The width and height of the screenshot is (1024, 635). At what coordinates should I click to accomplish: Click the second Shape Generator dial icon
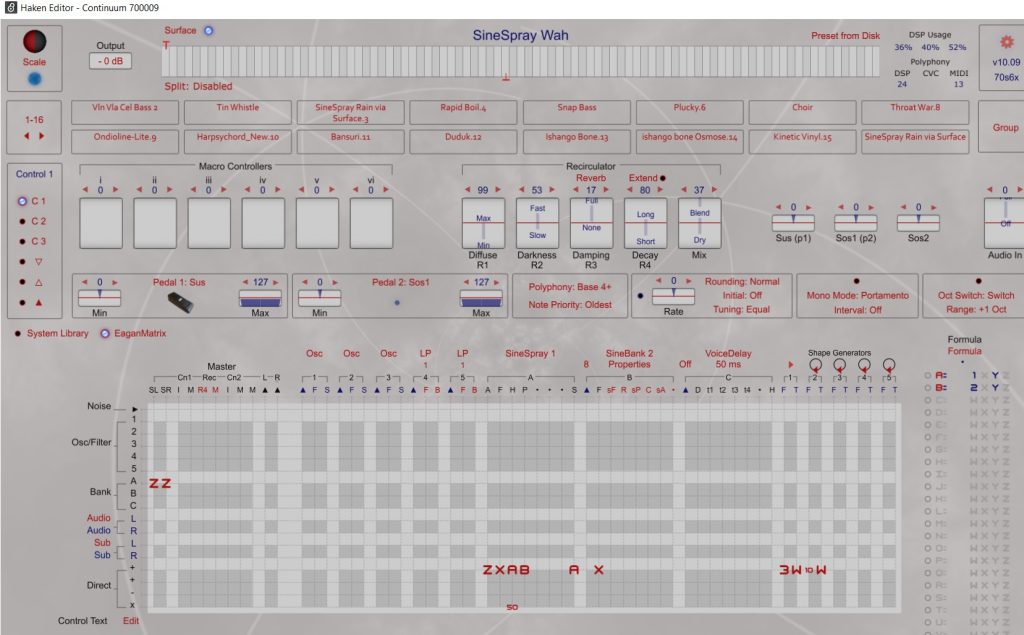tap(840, 365)
